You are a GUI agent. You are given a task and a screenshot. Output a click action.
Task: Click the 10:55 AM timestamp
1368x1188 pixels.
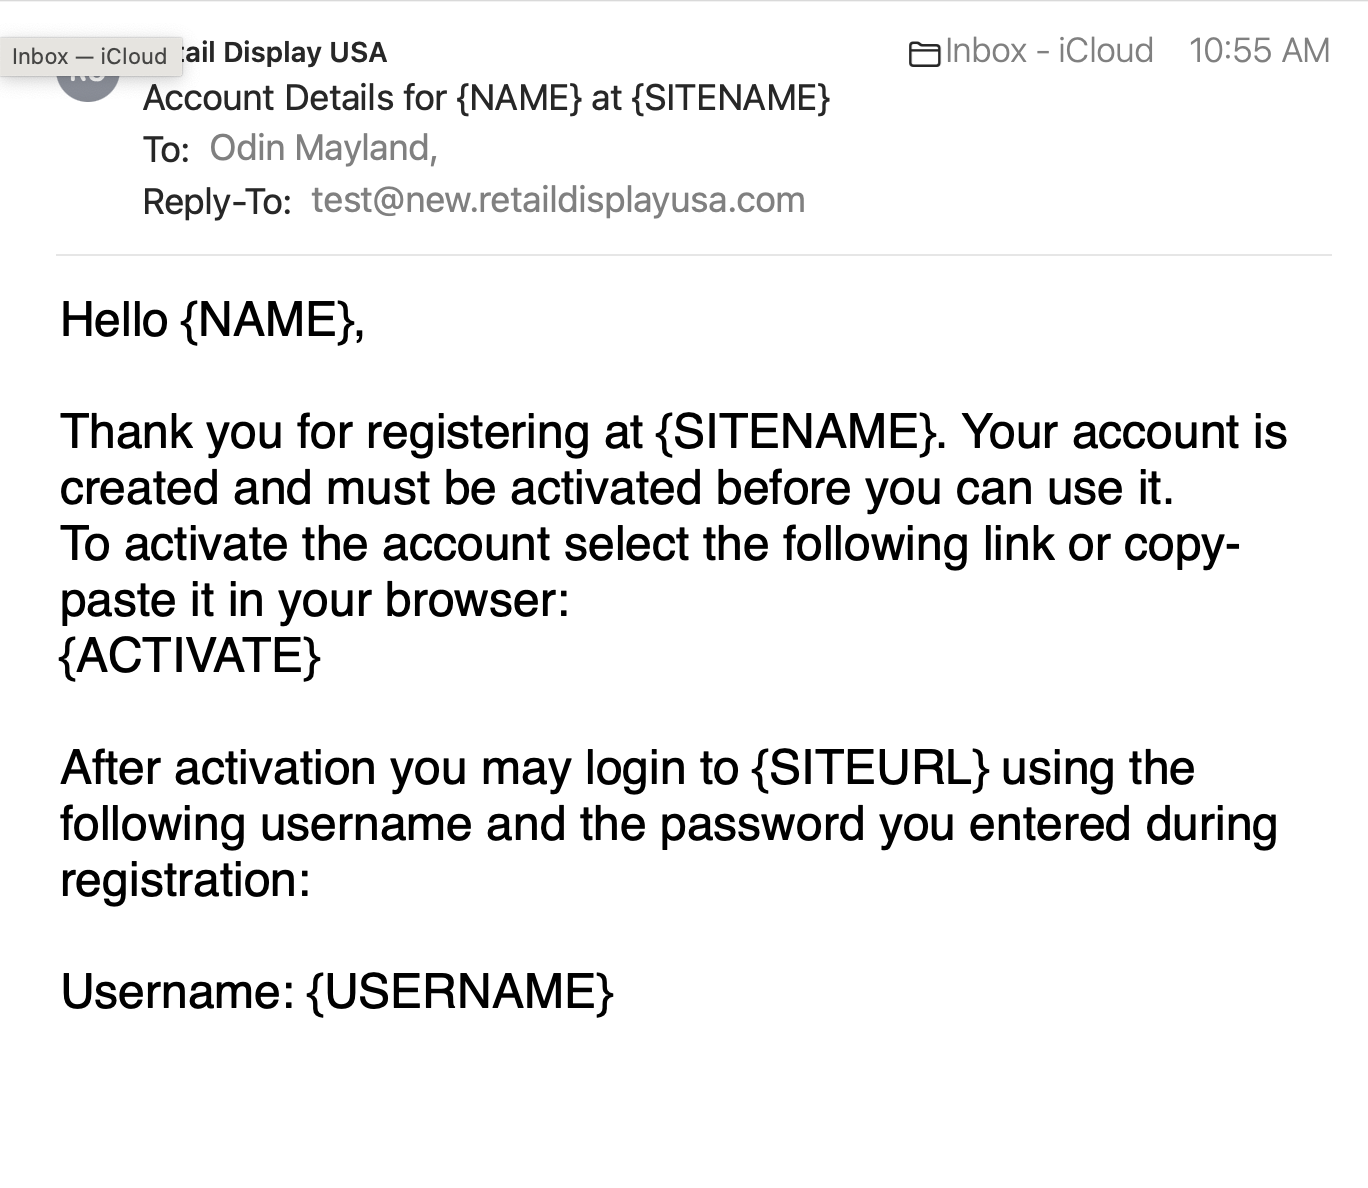[1259, 51]
